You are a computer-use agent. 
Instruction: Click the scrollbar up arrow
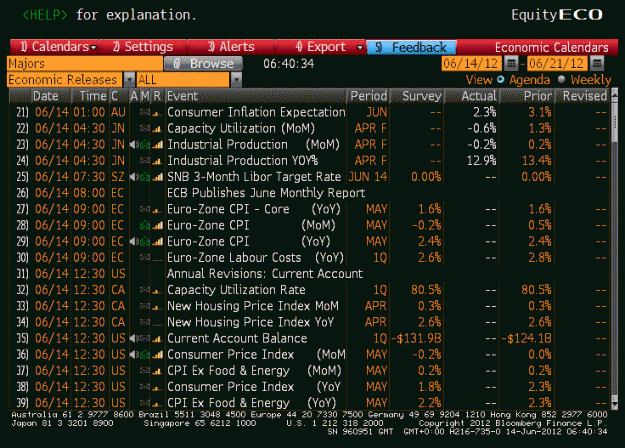(614, 93)
